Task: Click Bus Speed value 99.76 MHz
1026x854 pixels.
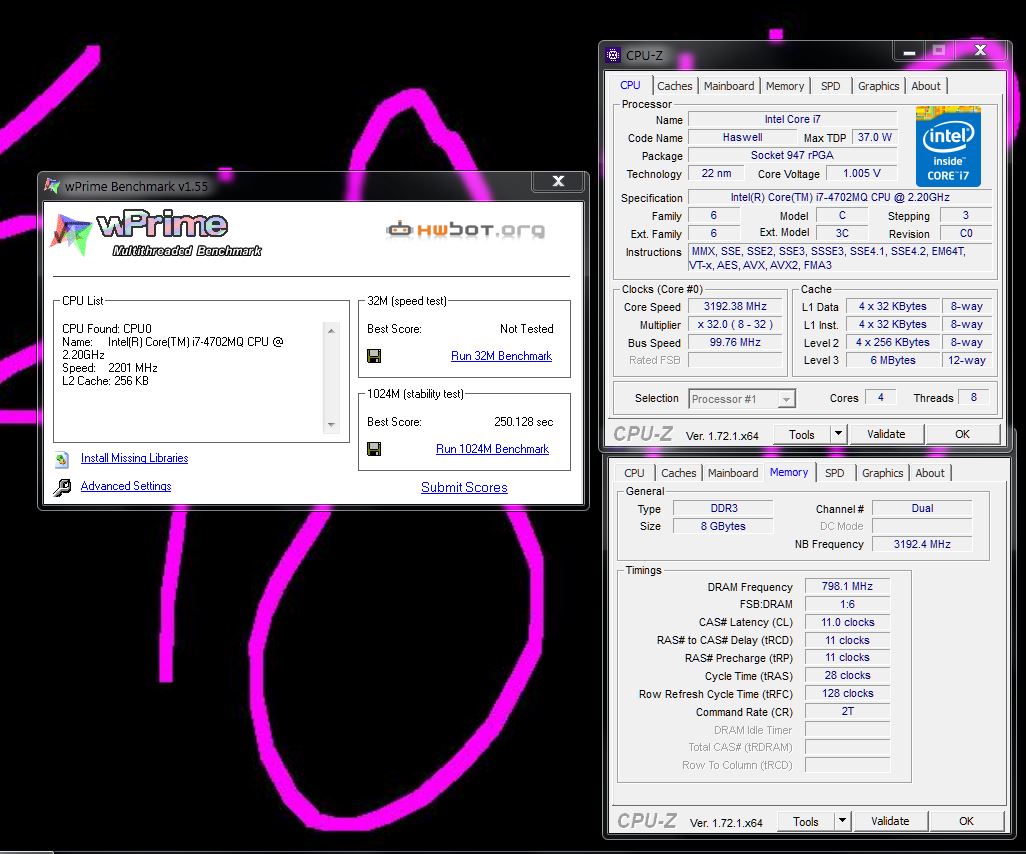Action: (x=735, y=342)
